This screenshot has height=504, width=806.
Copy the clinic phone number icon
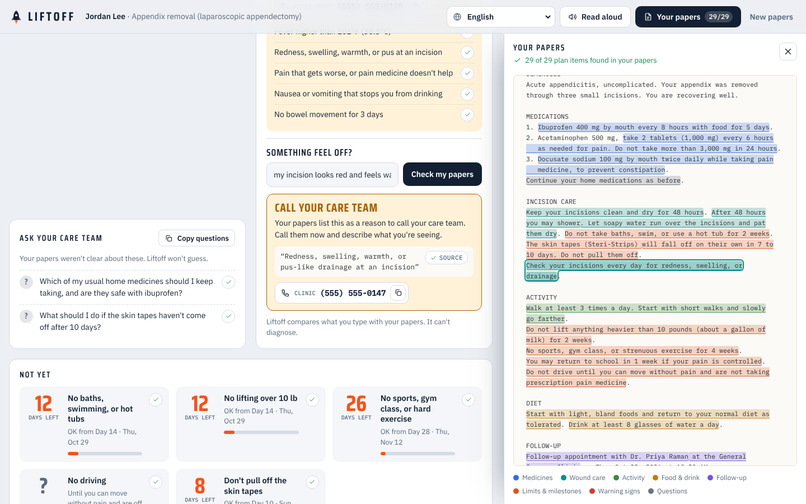(398, 293)
